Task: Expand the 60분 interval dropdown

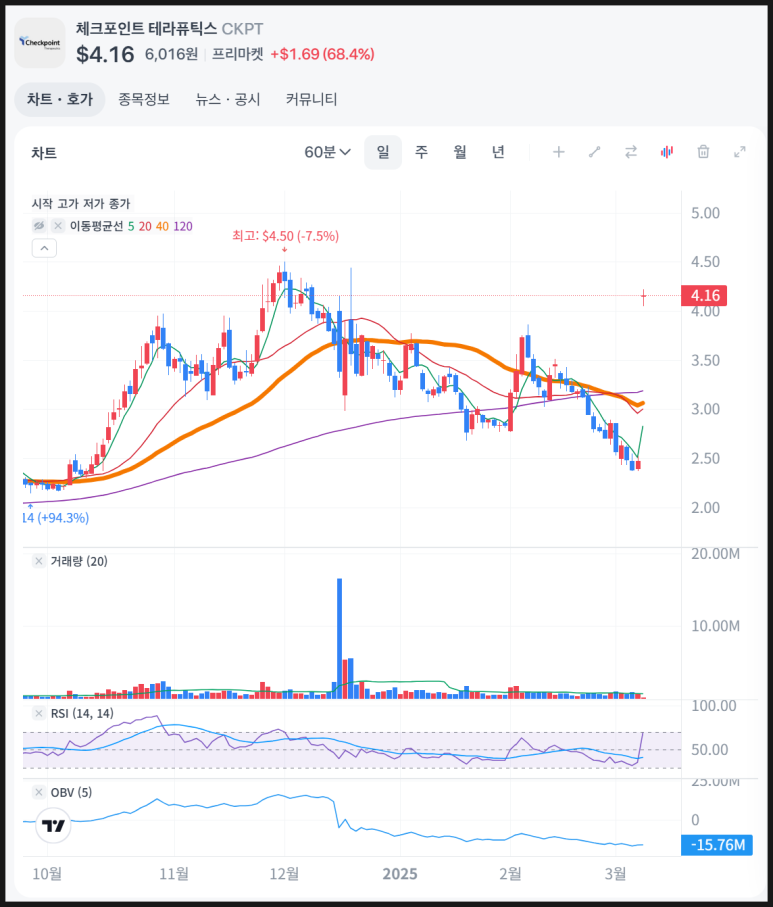Action: (x=327, y=152)
